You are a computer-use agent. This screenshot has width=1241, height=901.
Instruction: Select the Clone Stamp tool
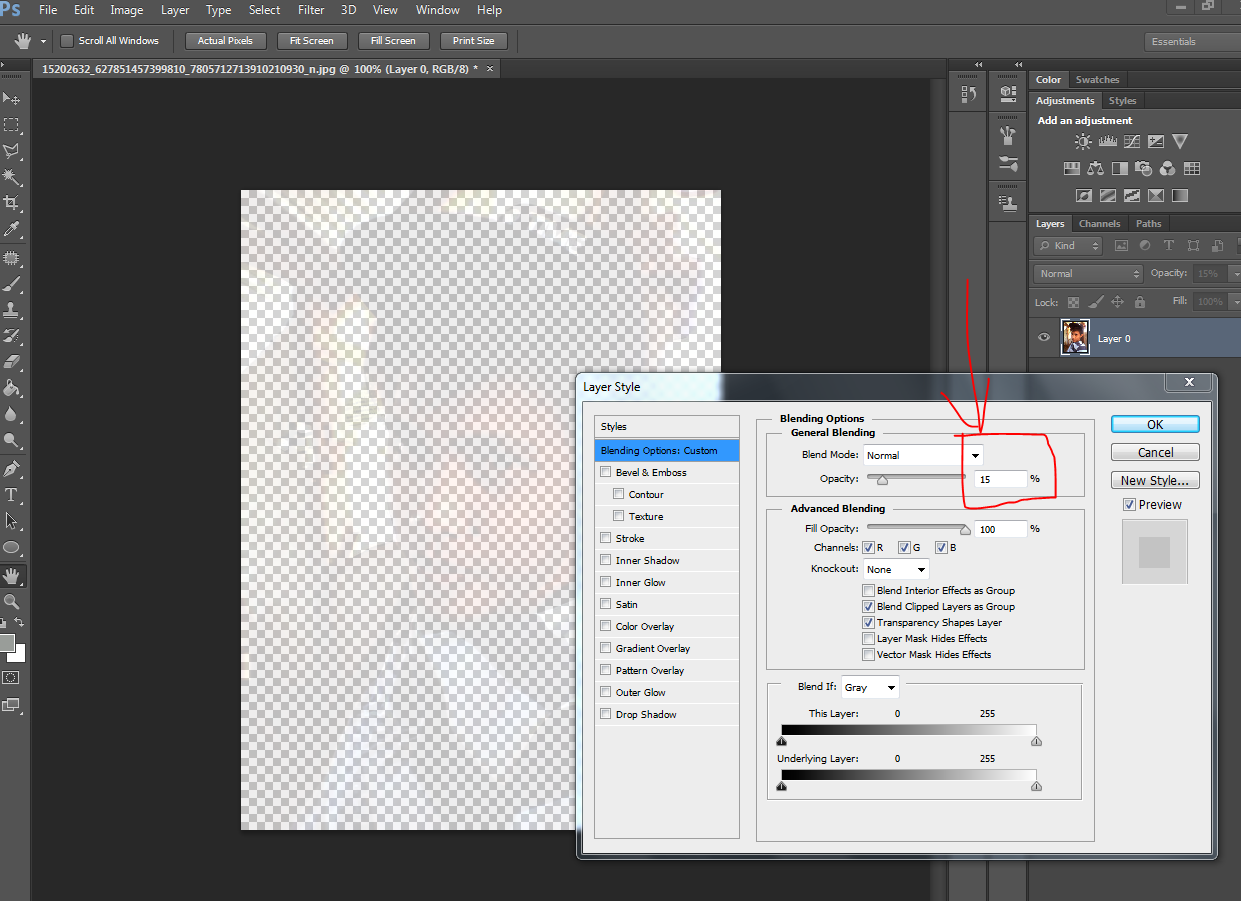[12, 310]
